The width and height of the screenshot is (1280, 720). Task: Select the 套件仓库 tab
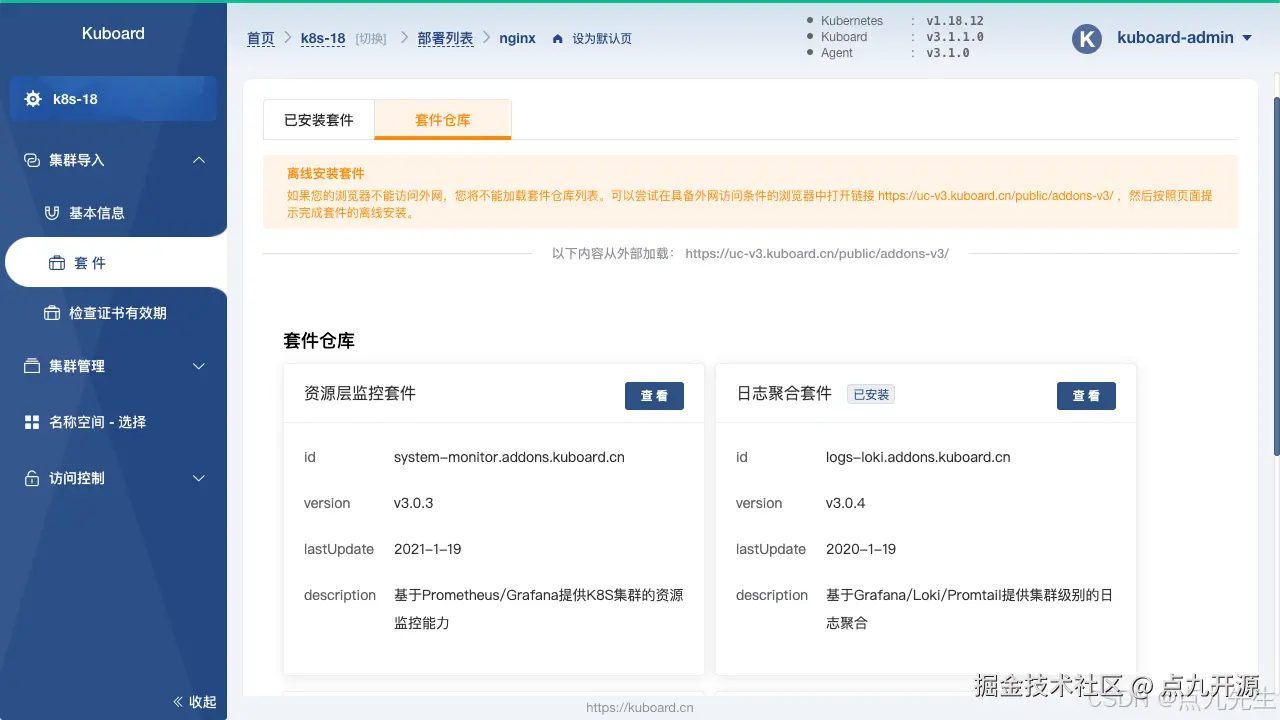point(442,119)
